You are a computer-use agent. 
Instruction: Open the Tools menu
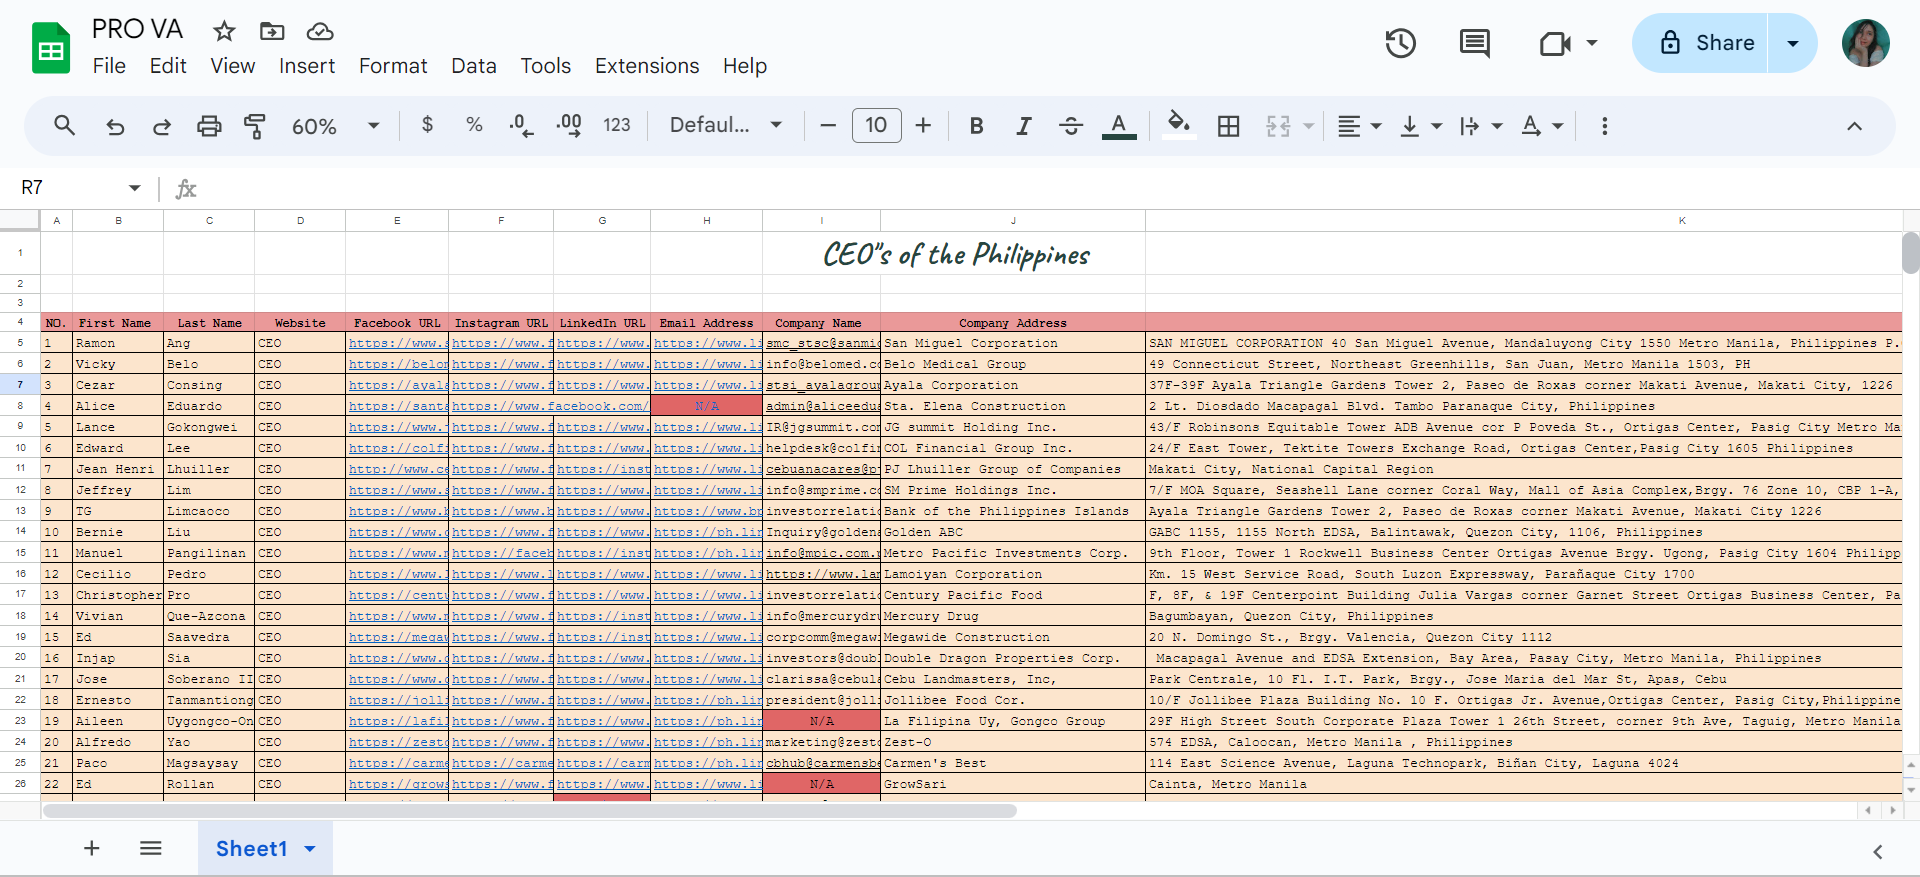(x=545, y=66)
